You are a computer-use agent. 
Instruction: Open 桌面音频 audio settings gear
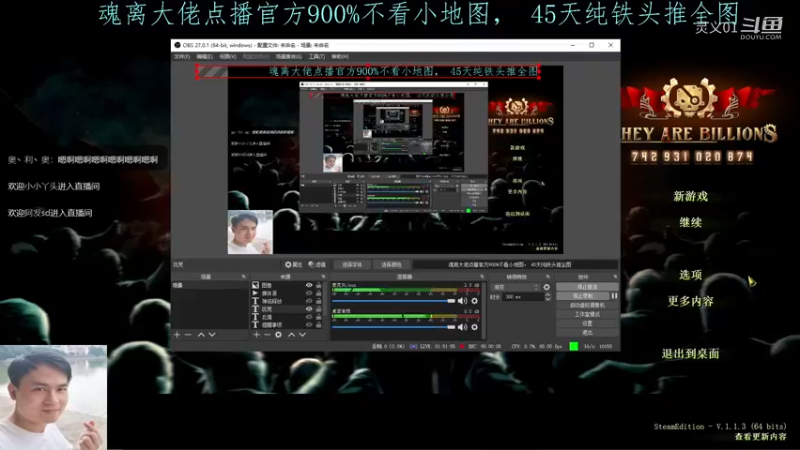[474, 327]
